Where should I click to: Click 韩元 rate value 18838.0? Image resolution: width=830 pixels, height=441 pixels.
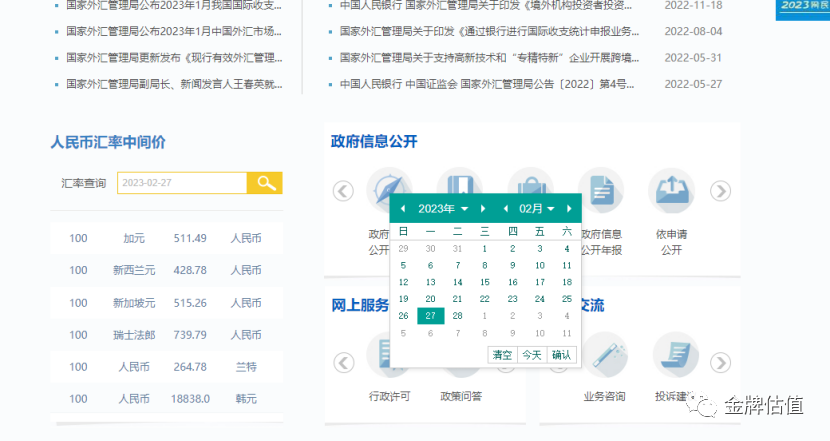click(x=190, y=399)
